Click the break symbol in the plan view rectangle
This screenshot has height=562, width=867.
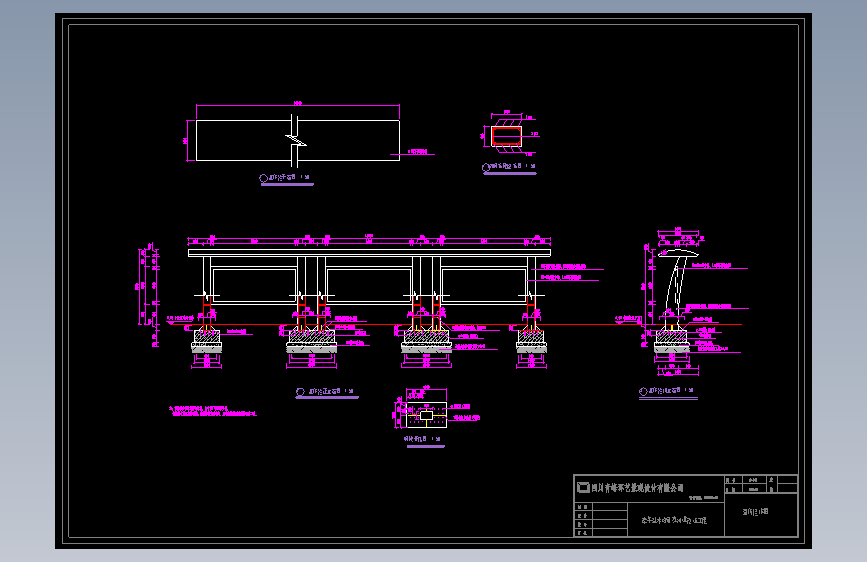296,140
